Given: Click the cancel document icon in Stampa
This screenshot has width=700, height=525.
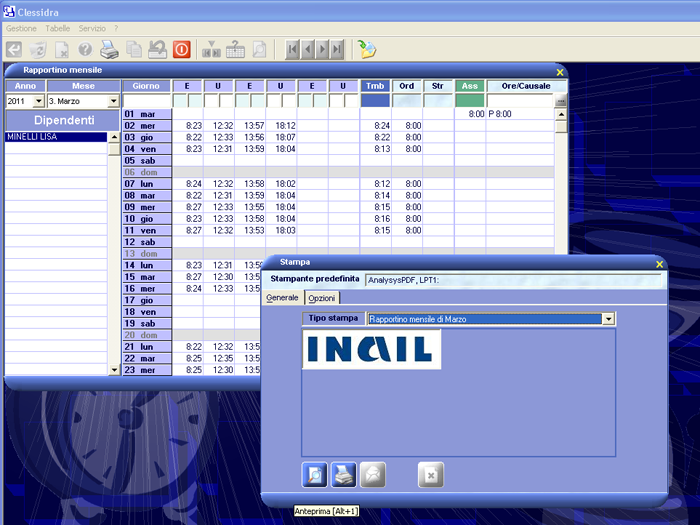Looking at the screenshot, I should (x=431, y=475).
